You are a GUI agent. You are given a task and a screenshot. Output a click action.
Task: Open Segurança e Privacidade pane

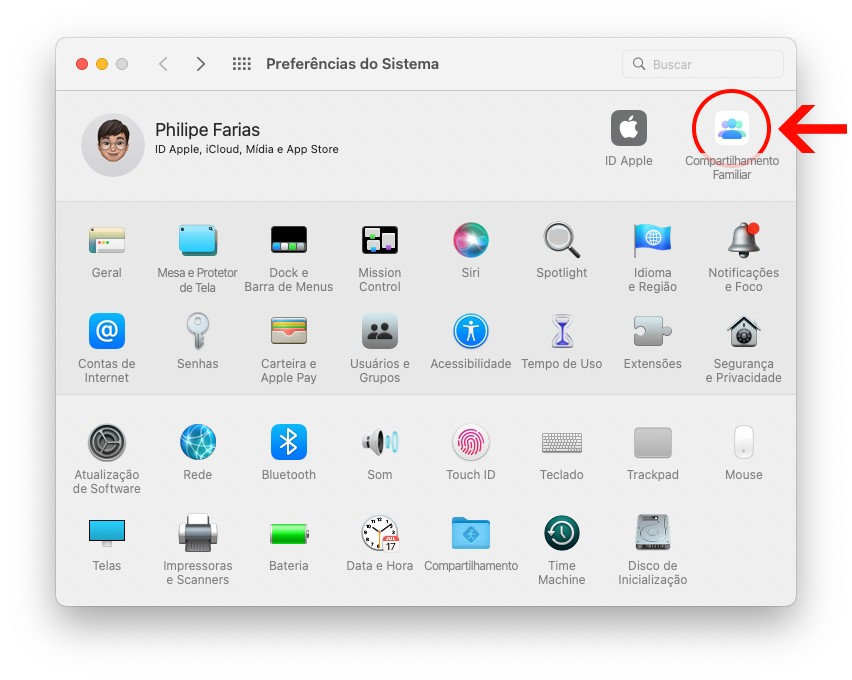[743, 331]
